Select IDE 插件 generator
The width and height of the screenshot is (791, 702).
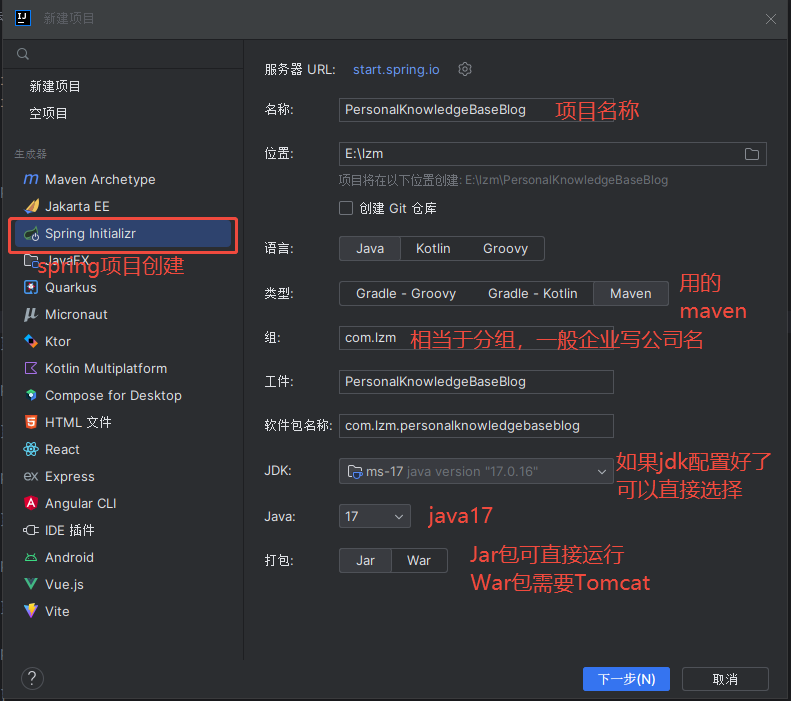[x=123, y=531]
